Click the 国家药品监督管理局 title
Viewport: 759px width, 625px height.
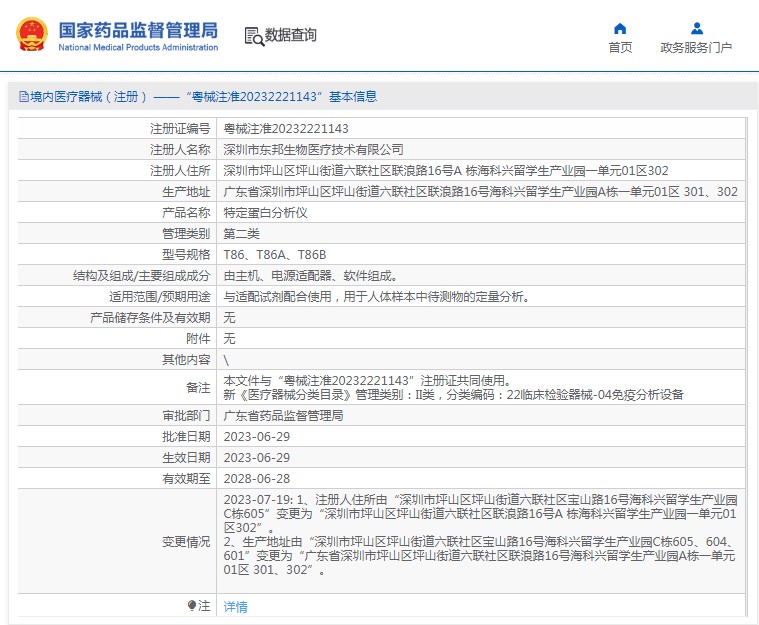coord(138,30)
